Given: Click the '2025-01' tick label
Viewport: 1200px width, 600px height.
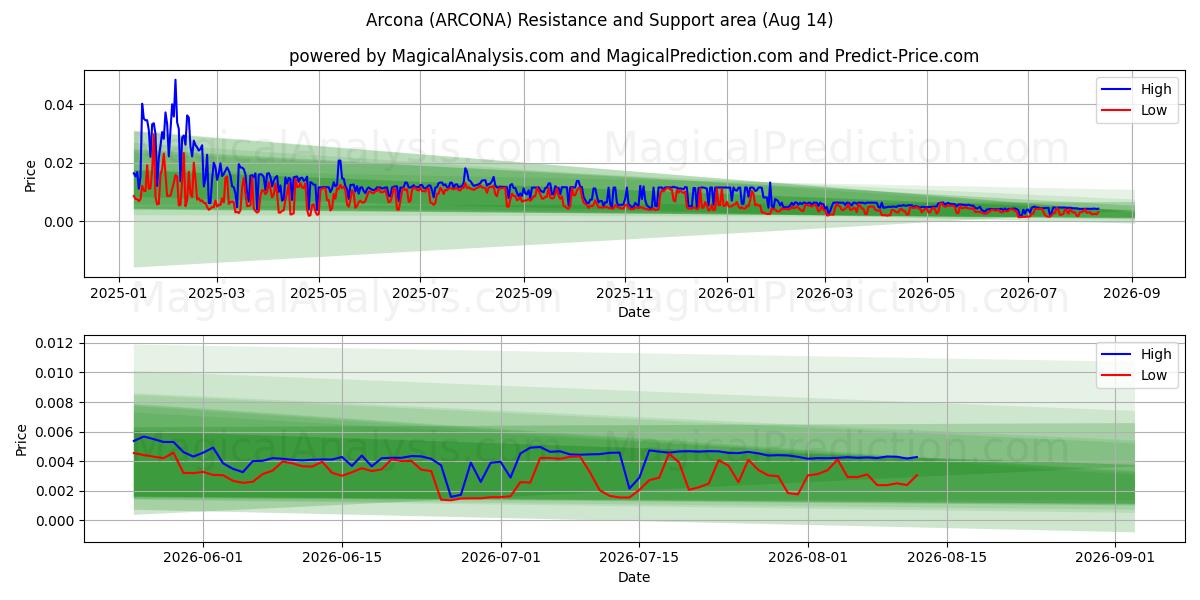Looking at the screenshot, I should [x=120, y=292].
